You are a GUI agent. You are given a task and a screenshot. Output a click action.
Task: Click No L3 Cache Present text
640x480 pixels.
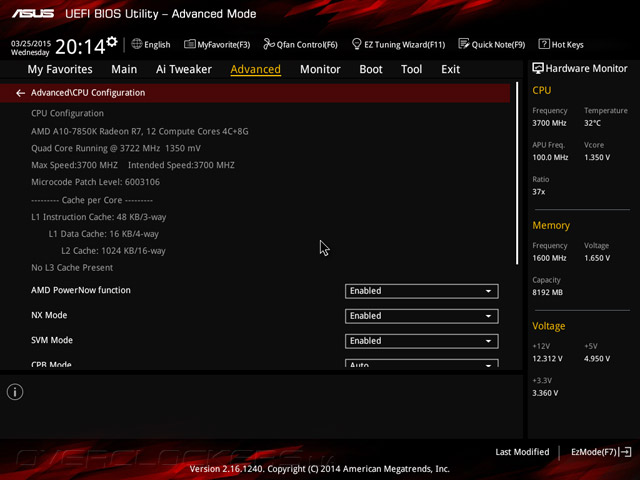(72, 268)
